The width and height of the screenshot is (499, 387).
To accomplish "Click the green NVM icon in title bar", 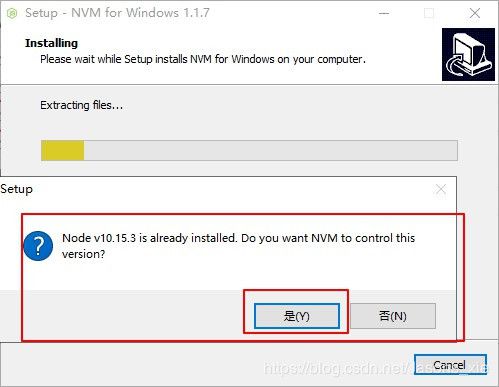I will coord(12,14).
